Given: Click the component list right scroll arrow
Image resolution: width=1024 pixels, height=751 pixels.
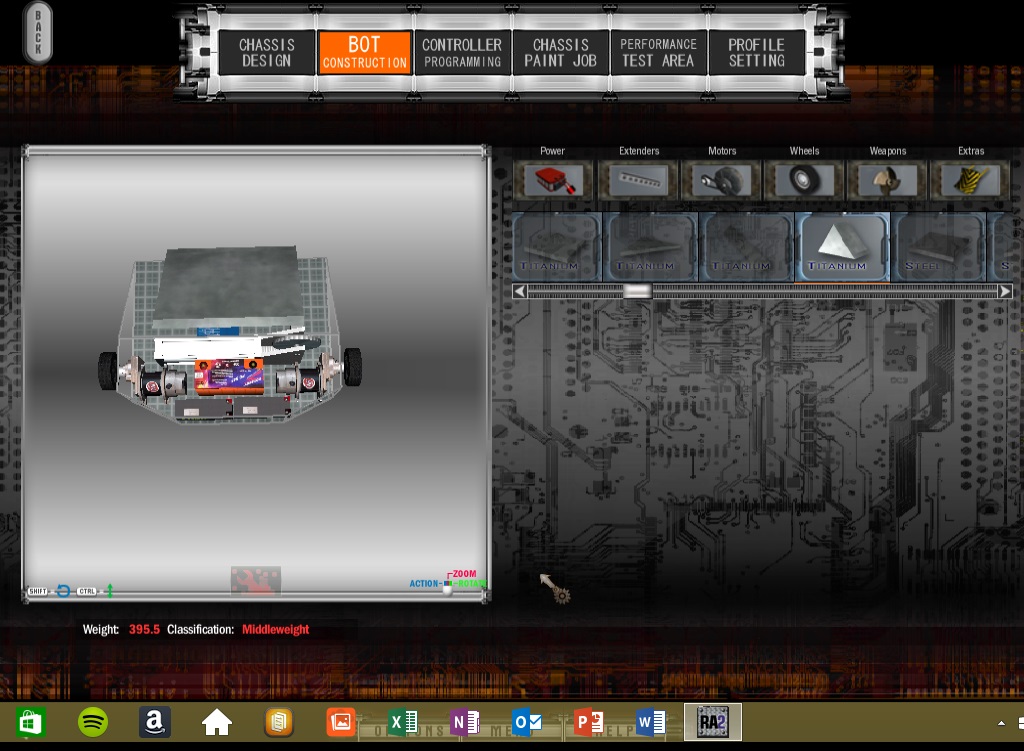Looking at the screenshot, I should [1006, 291].
